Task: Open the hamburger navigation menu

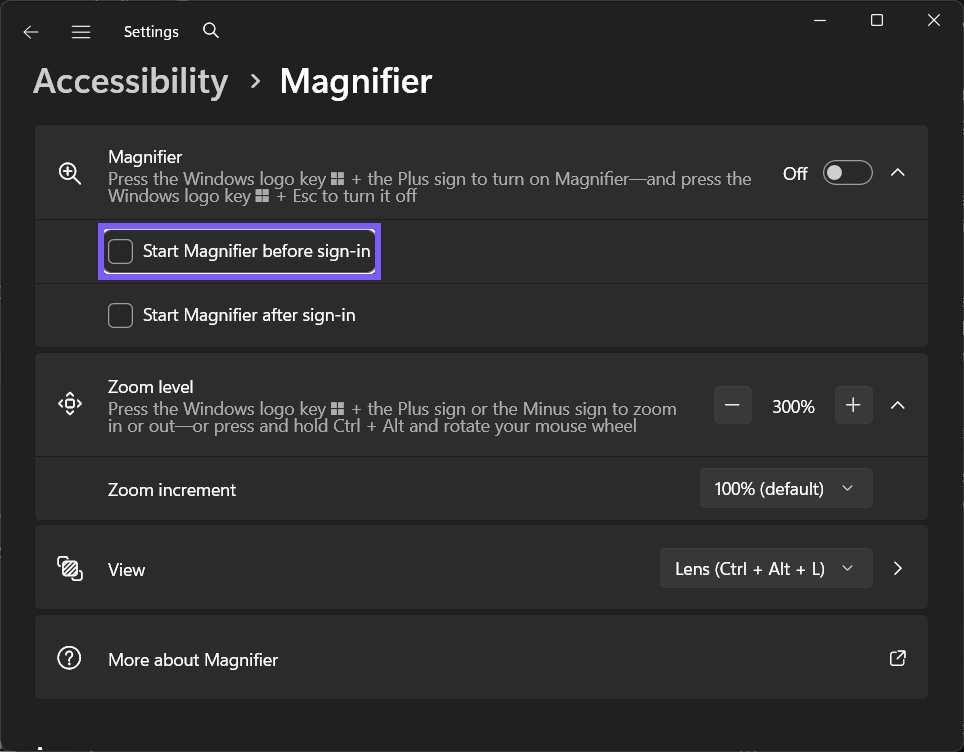Action: 81,32
